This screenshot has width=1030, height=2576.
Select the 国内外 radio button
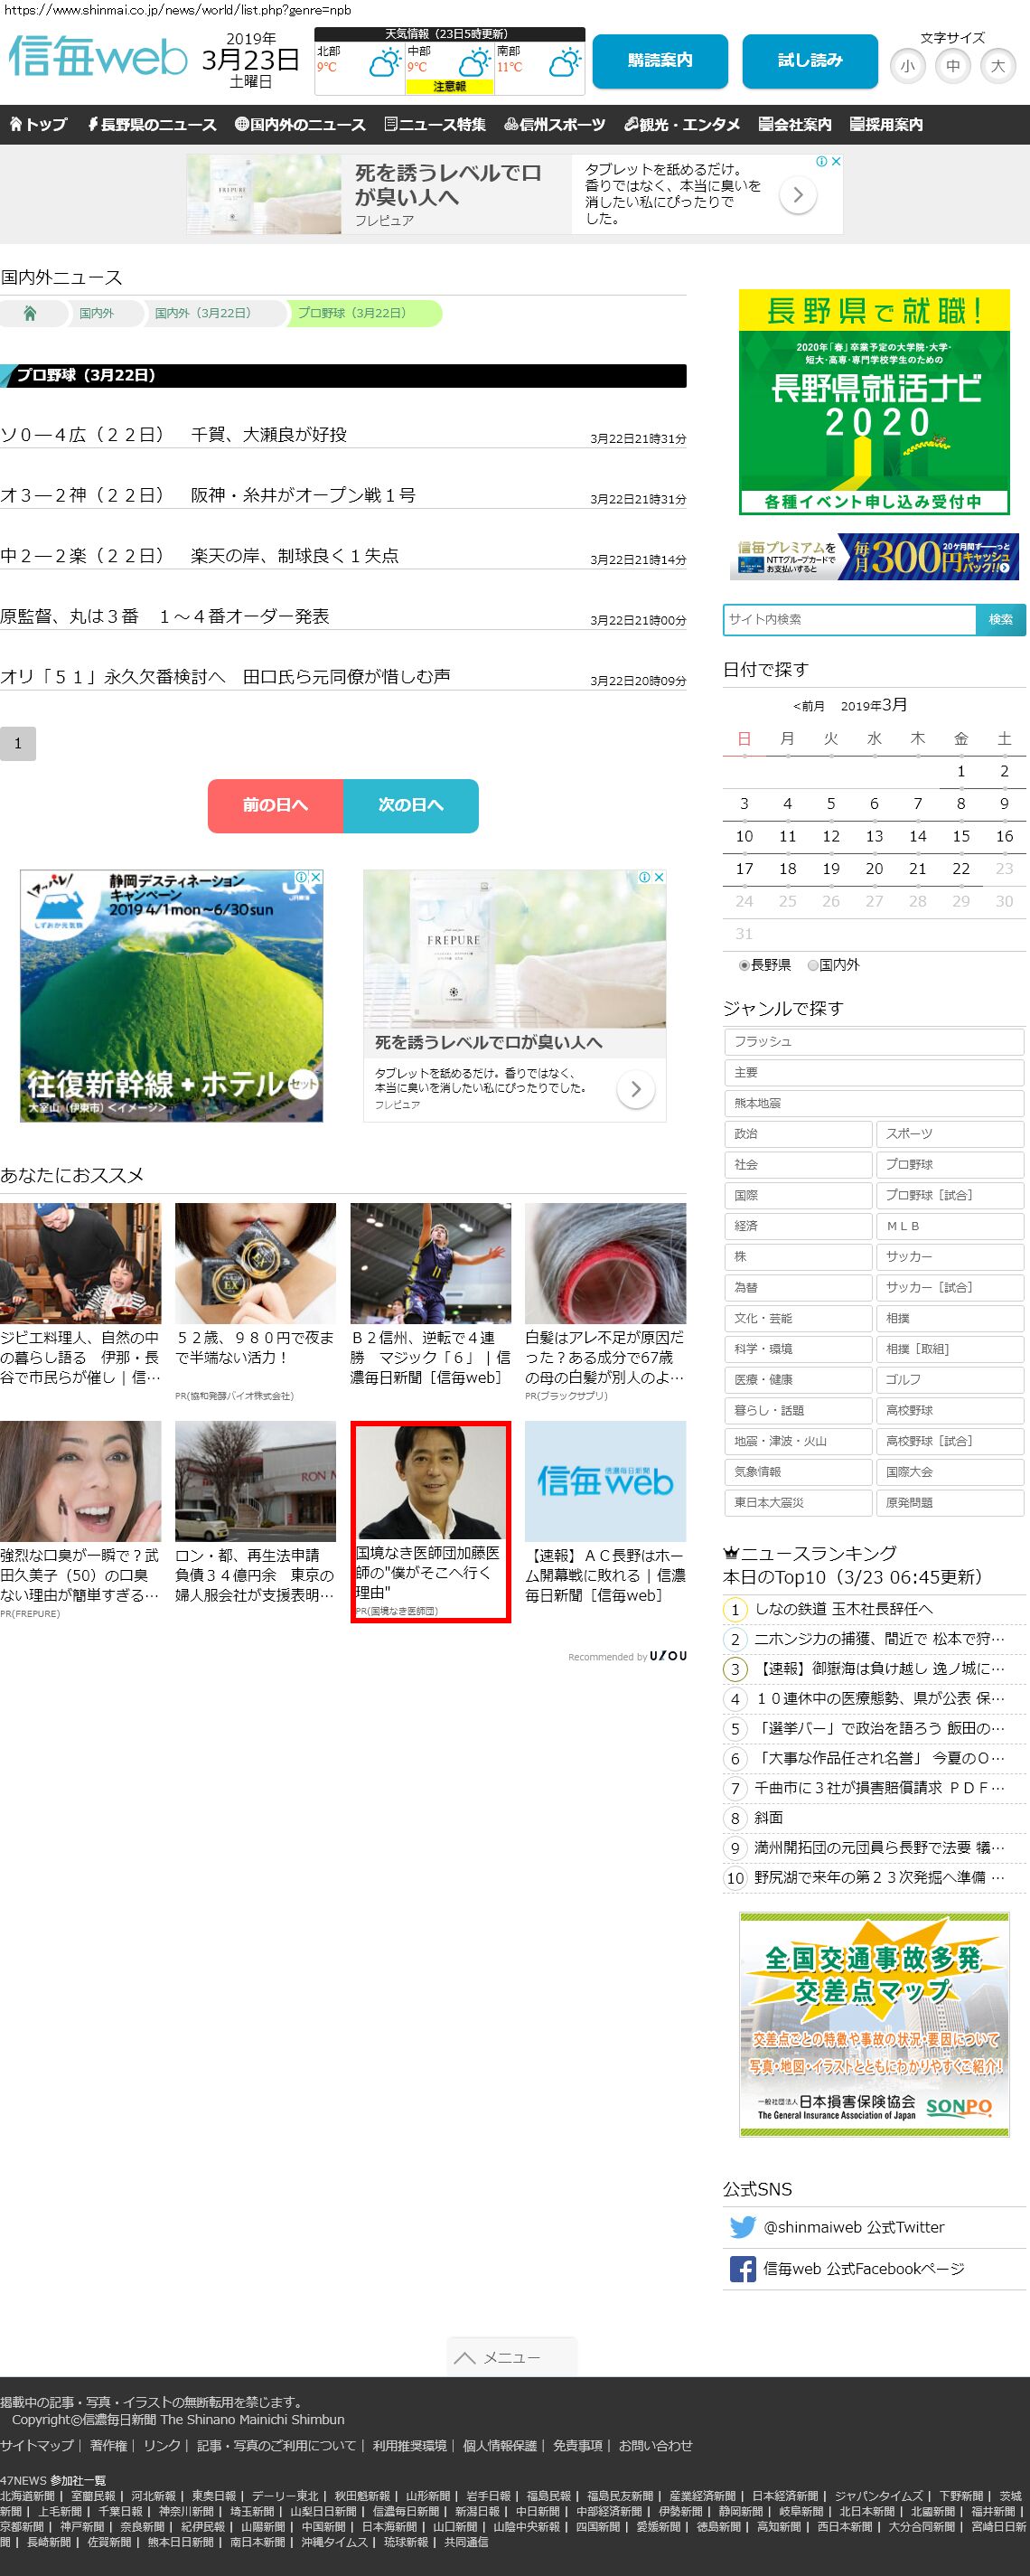[813, 965]
